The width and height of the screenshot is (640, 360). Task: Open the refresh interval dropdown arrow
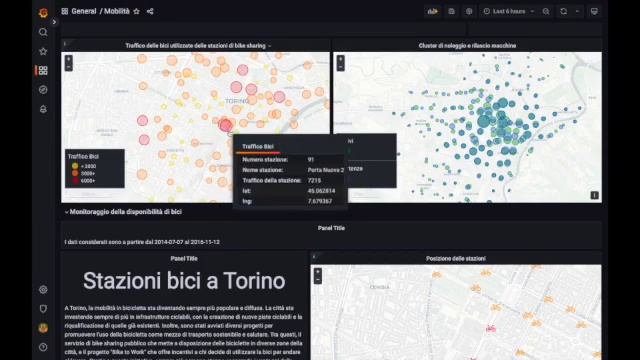[x=577, y=11]
